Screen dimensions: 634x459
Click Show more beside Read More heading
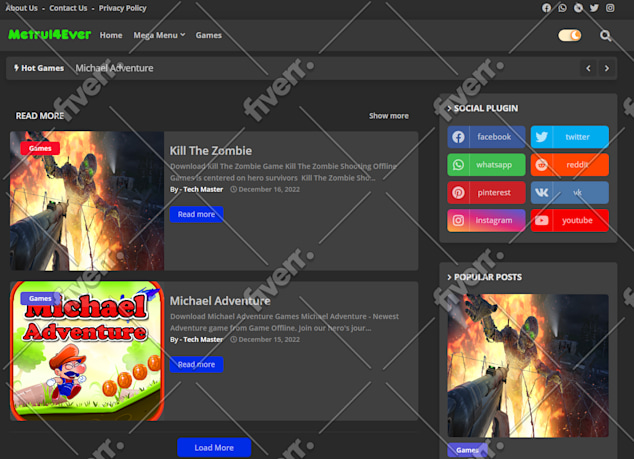pyautogui.click(x=389, y=116)
